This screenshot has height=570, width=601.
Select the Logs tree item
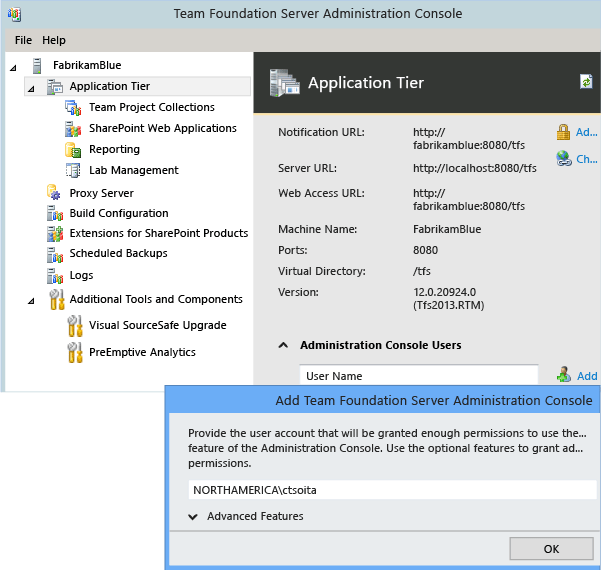click(x=81, y=276)
